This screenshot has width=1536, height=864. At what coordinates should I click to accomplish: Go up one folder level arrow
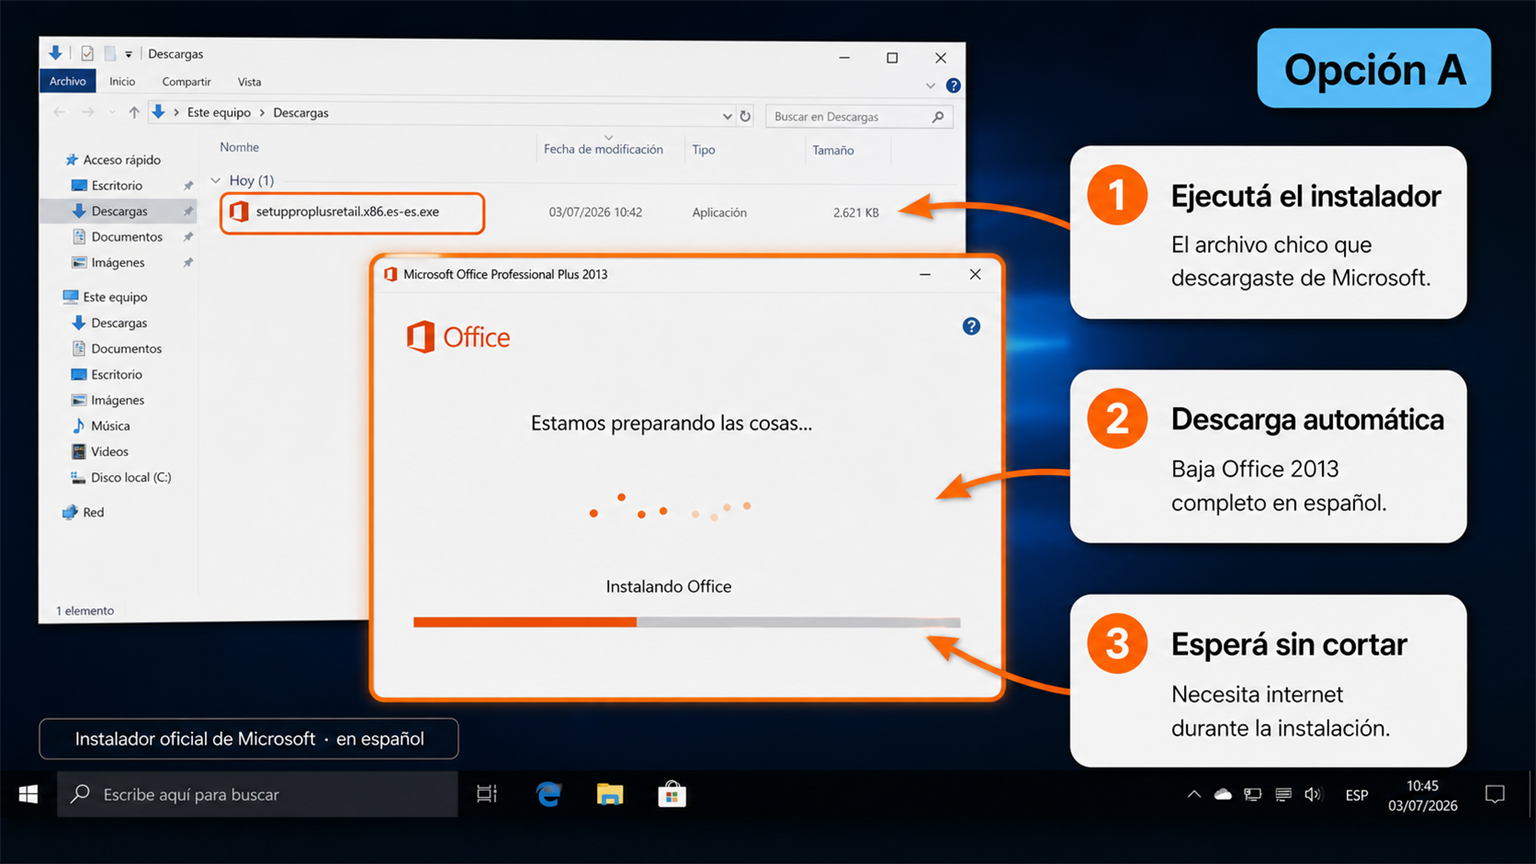coord(134,112)
